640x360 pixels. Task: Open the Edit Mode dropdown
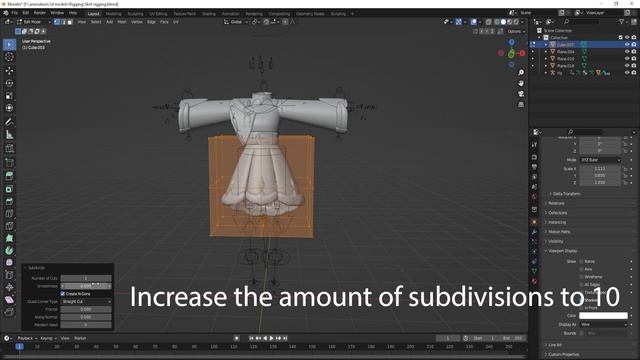[34, 22]
